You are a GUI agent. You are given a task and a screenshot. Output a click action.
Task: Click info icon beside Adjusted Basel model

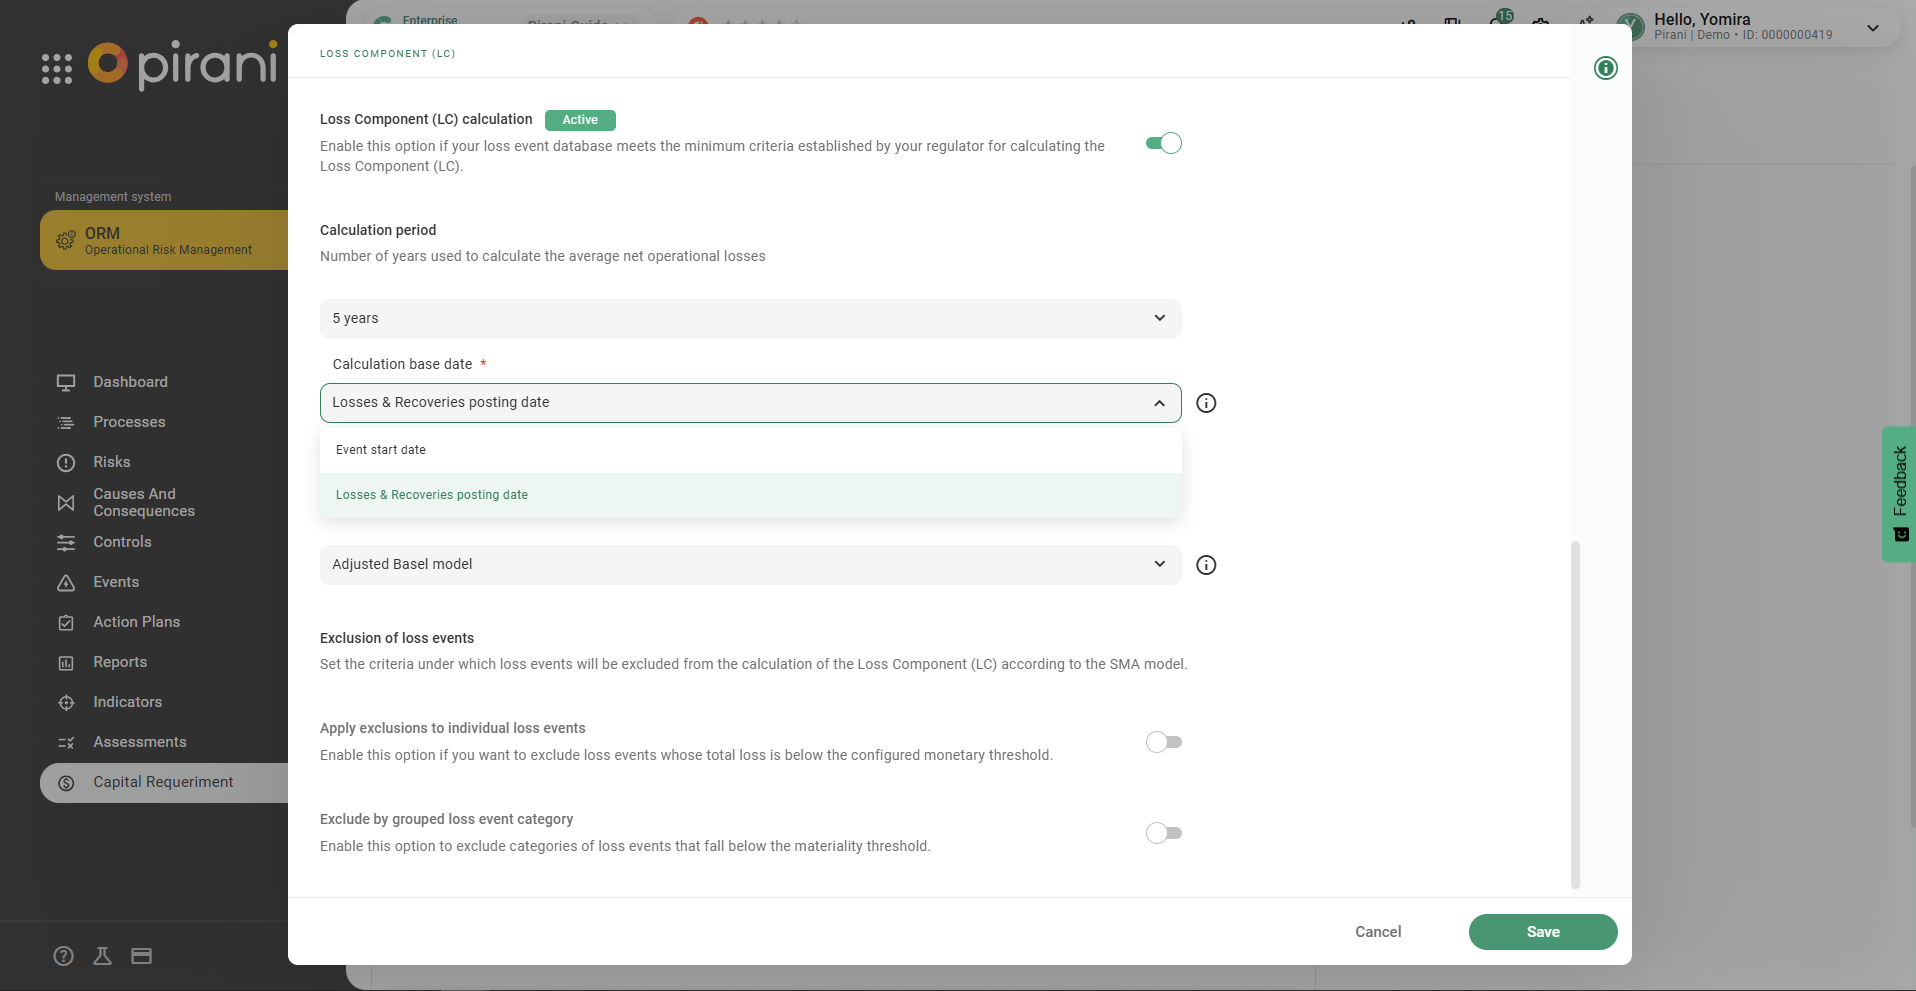coord(1206,565)
